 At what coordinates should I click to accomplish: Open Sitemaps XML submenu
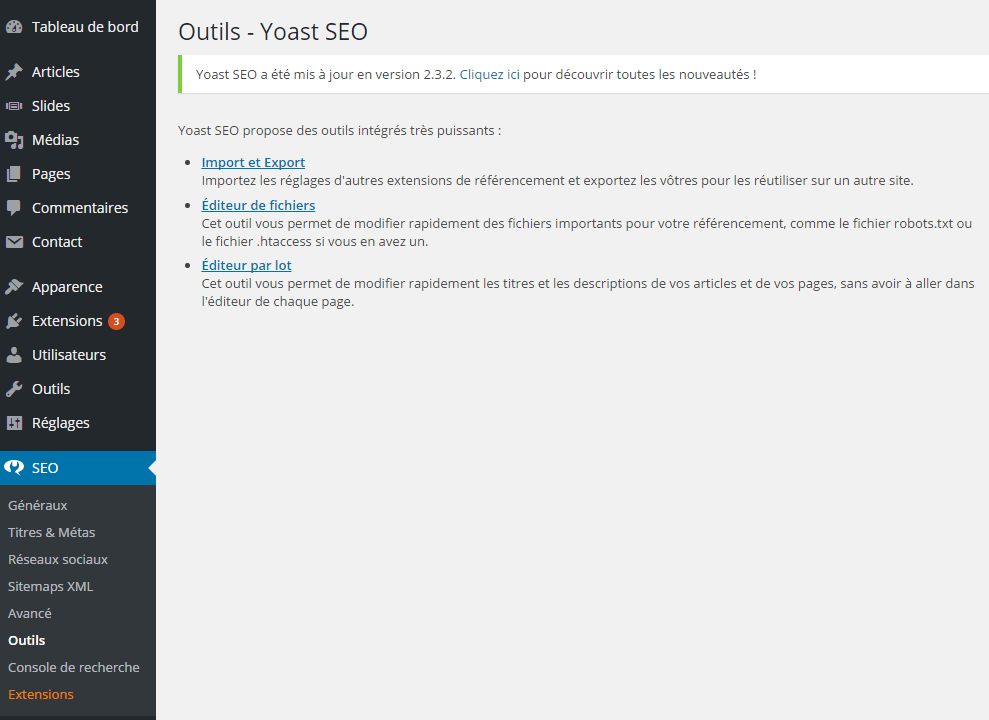(50, 587)
